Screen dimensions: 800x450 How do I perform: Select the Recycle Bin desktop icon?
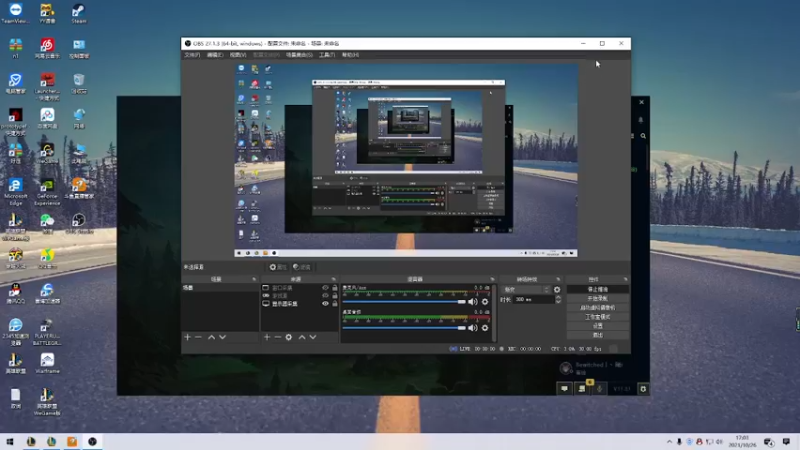[x=79, y=84]
